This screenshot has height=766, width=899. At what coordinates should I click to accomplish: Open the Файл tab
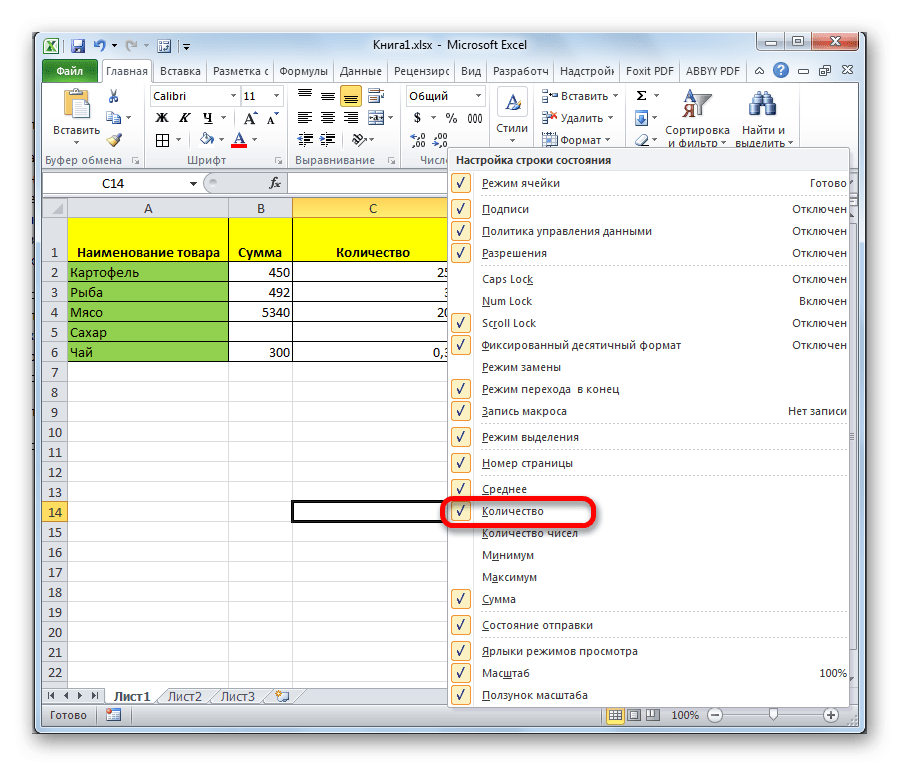[x=69, y=71]
